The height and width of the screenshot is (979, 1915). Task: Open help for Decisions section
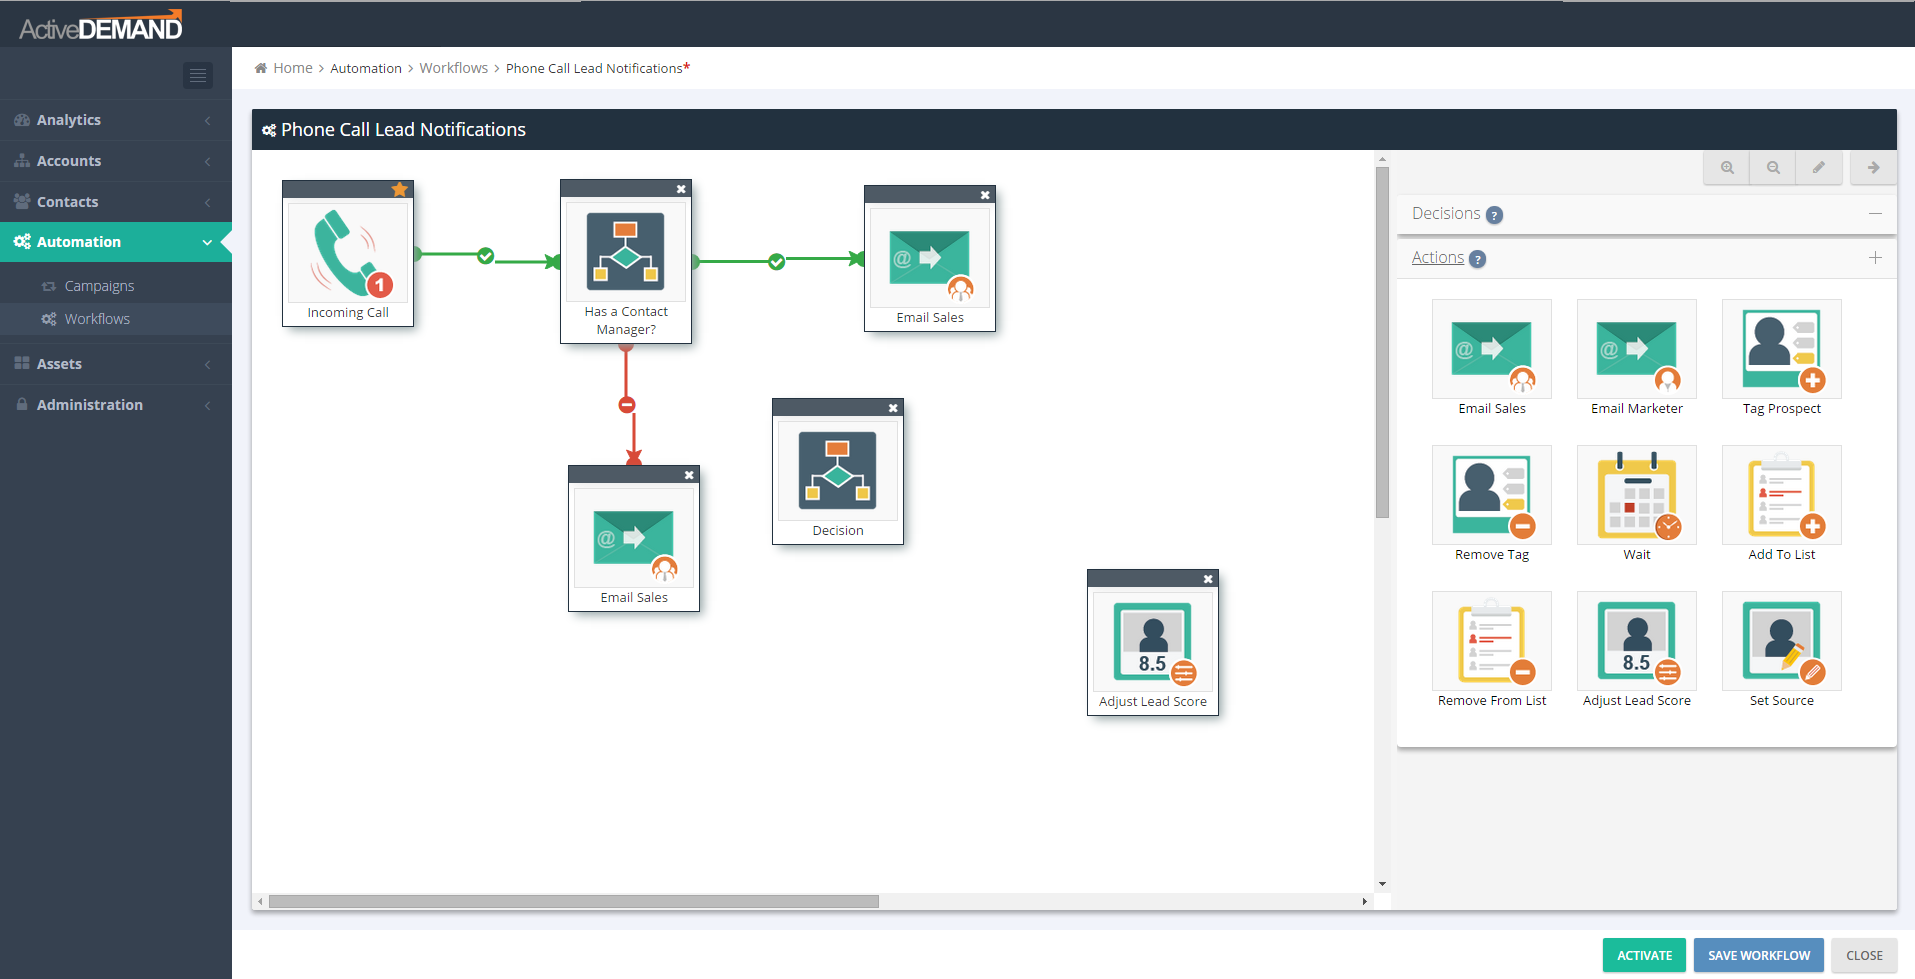(x=1494, y=215)
